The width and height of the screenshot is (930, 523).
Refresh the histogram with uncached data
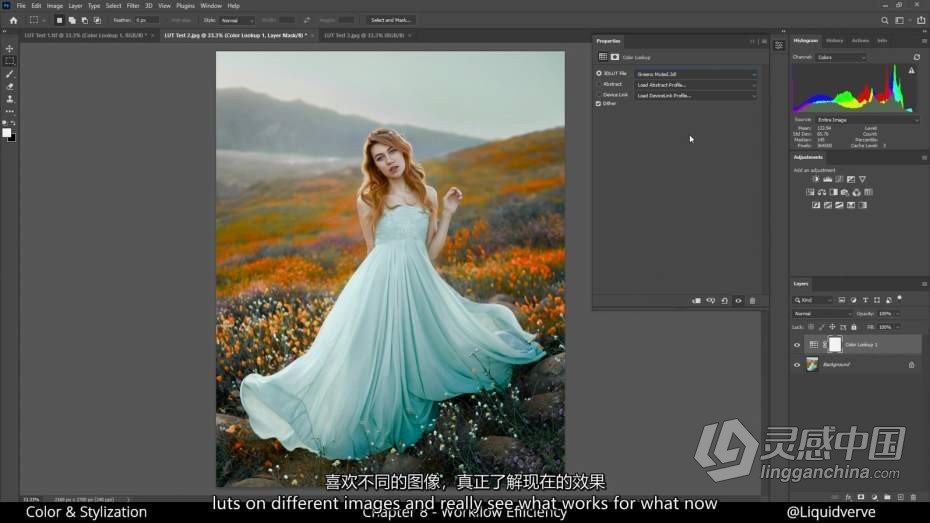(916, 58)
